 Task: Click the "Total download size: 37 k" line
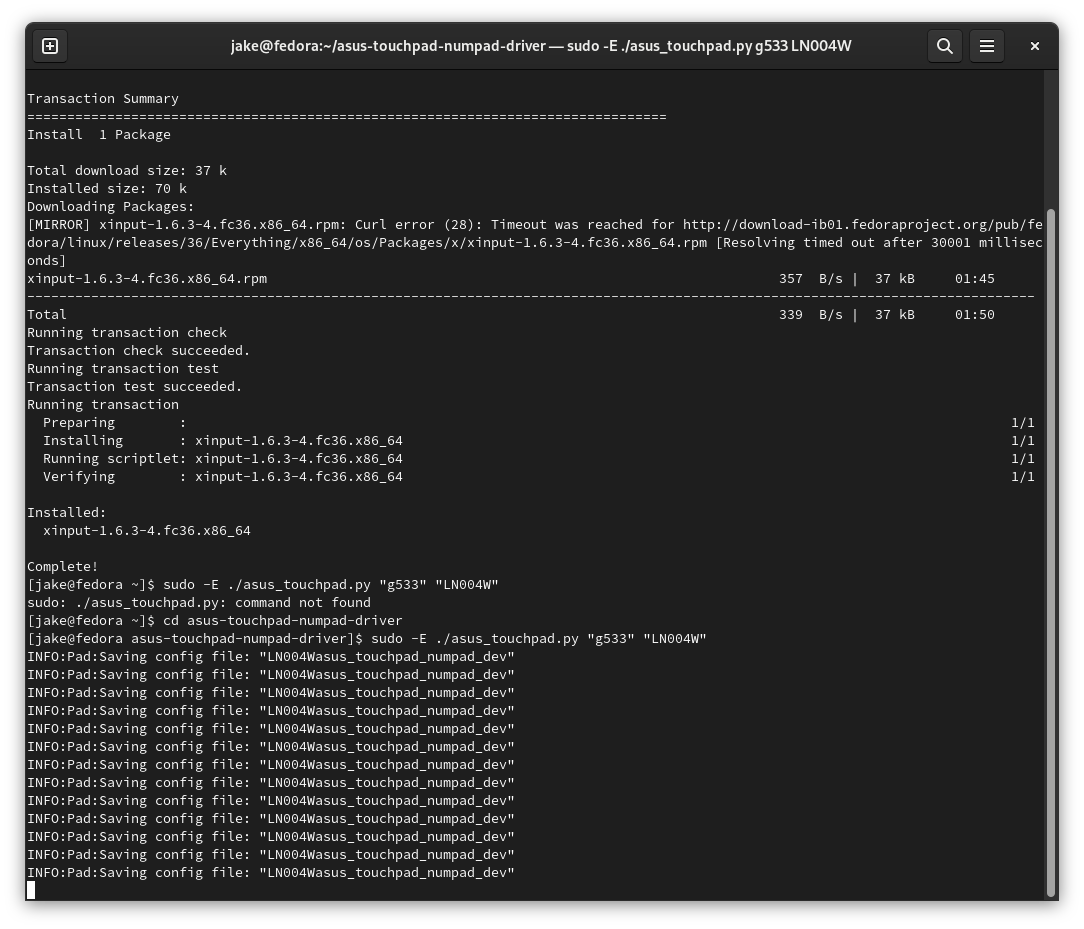[x=126, y=170]
